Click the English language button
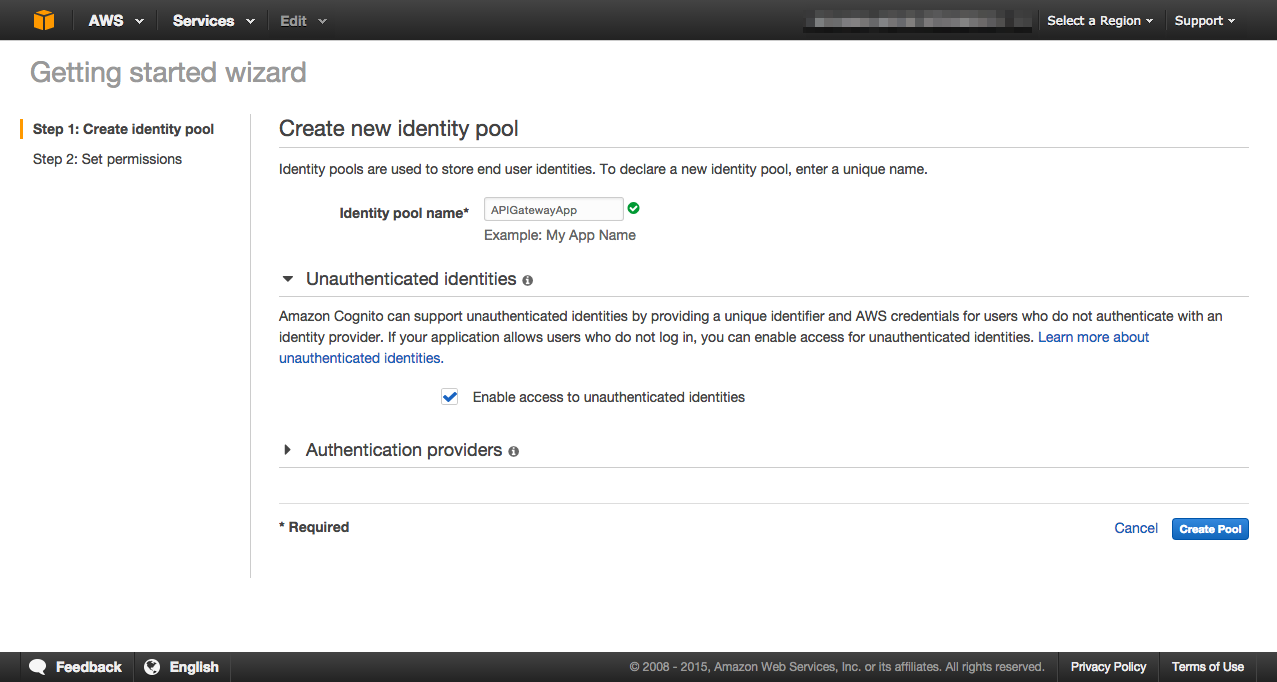1277x682 pixels. click(x=181, y=667)
